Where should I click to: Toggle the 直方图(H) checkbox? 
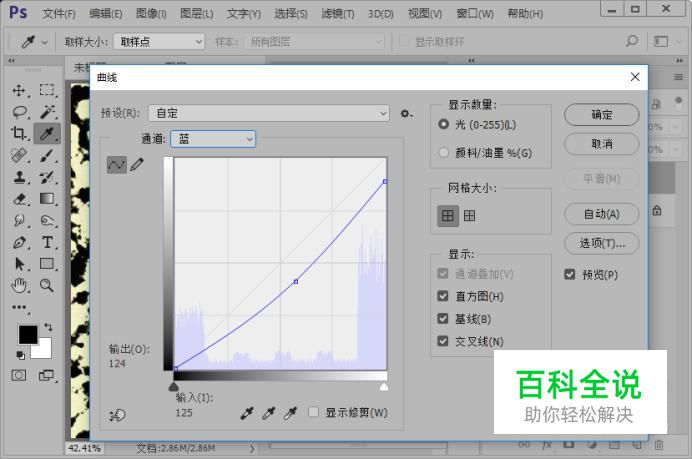[x=443, y=296]
